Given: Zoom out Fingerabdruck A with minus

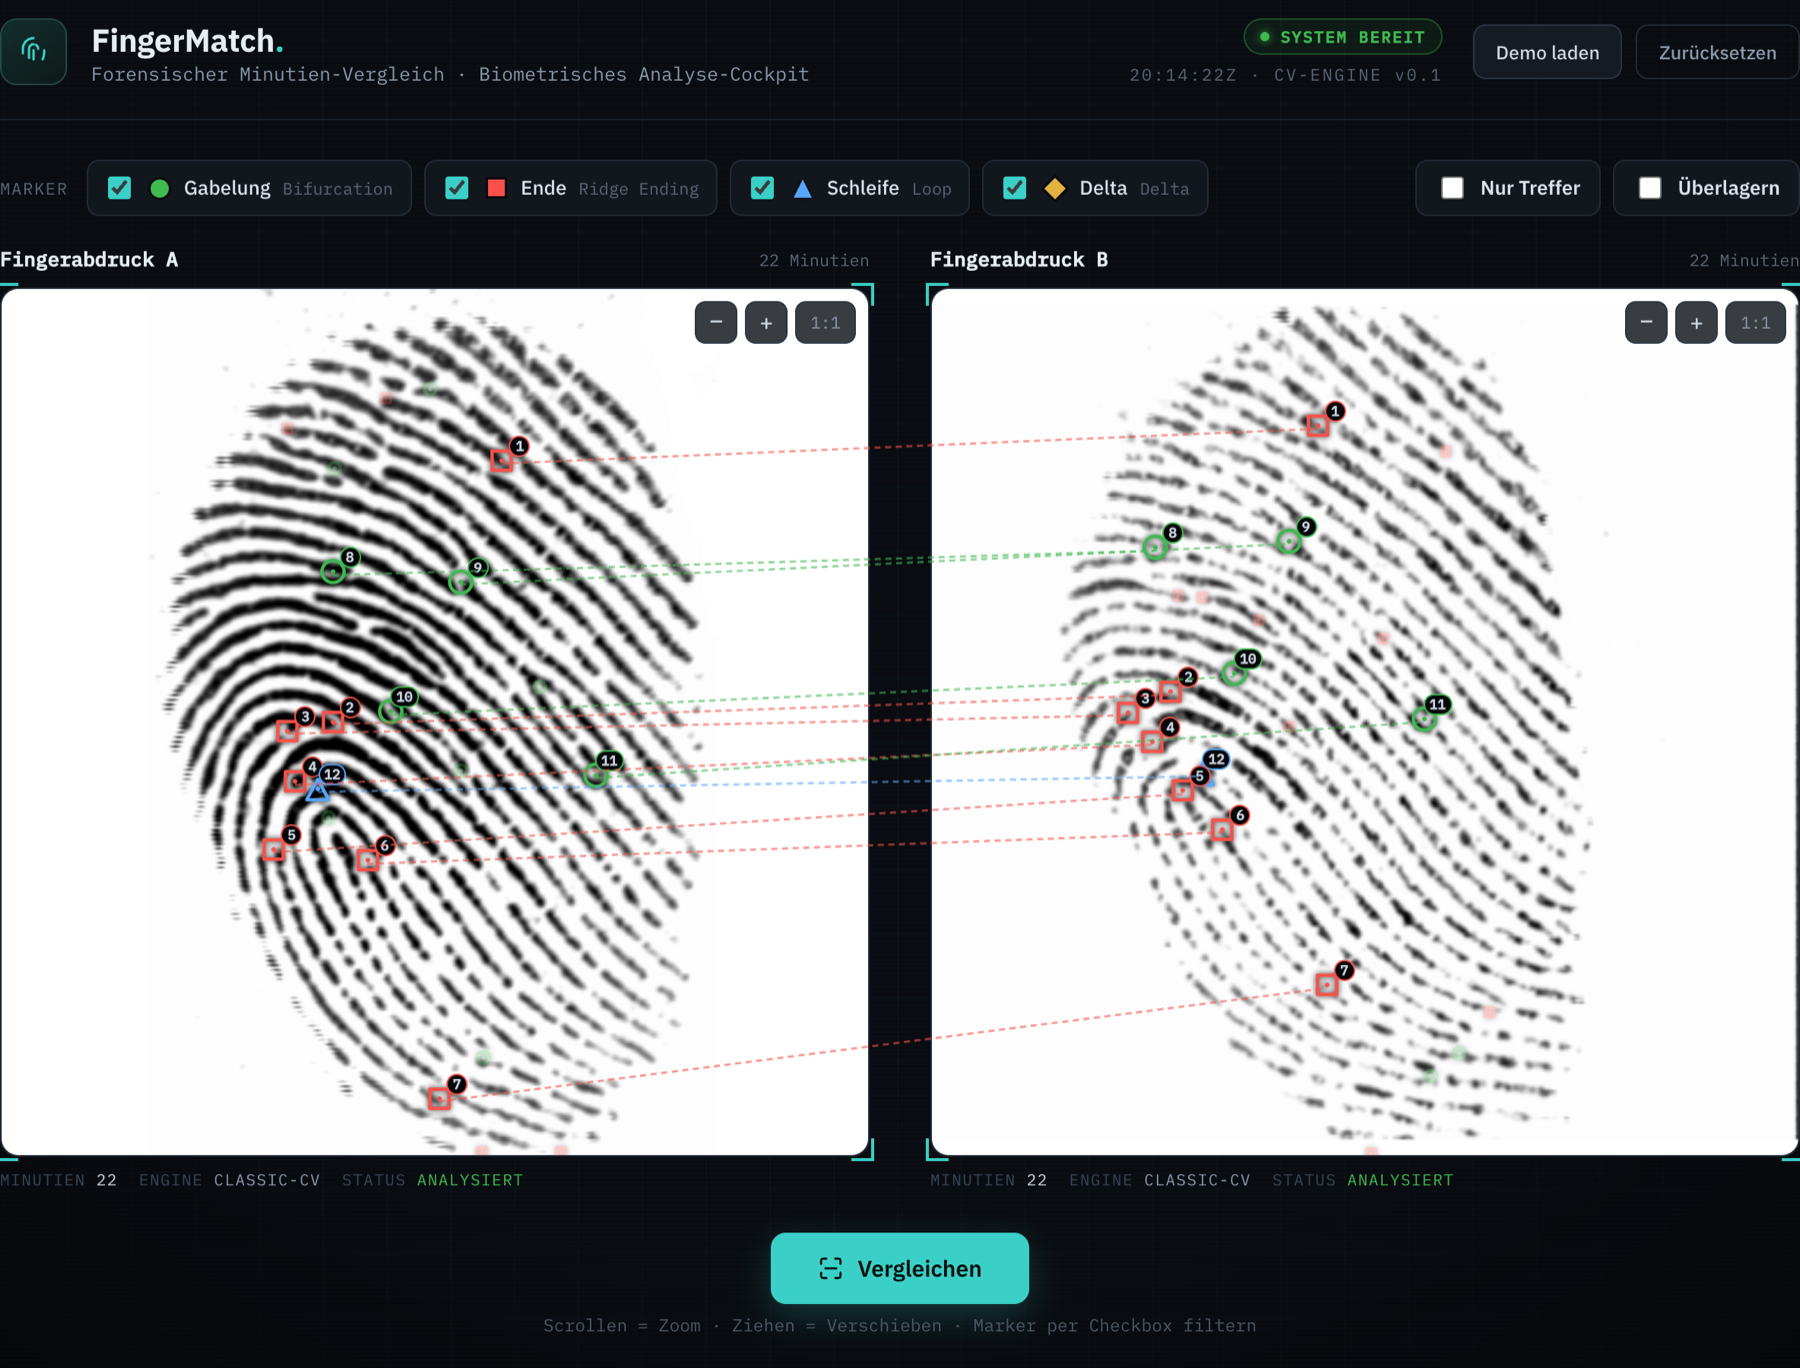Looking at the screenshot, I should click(x=716, y=323).
